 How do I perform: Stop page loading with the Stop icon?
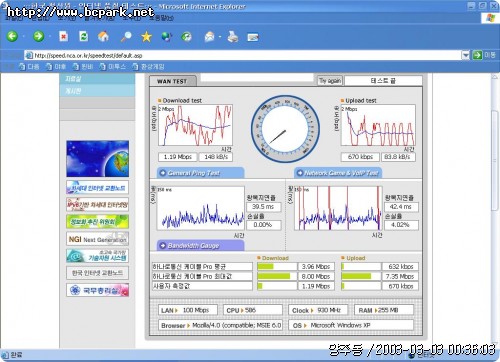pos(63,36)
